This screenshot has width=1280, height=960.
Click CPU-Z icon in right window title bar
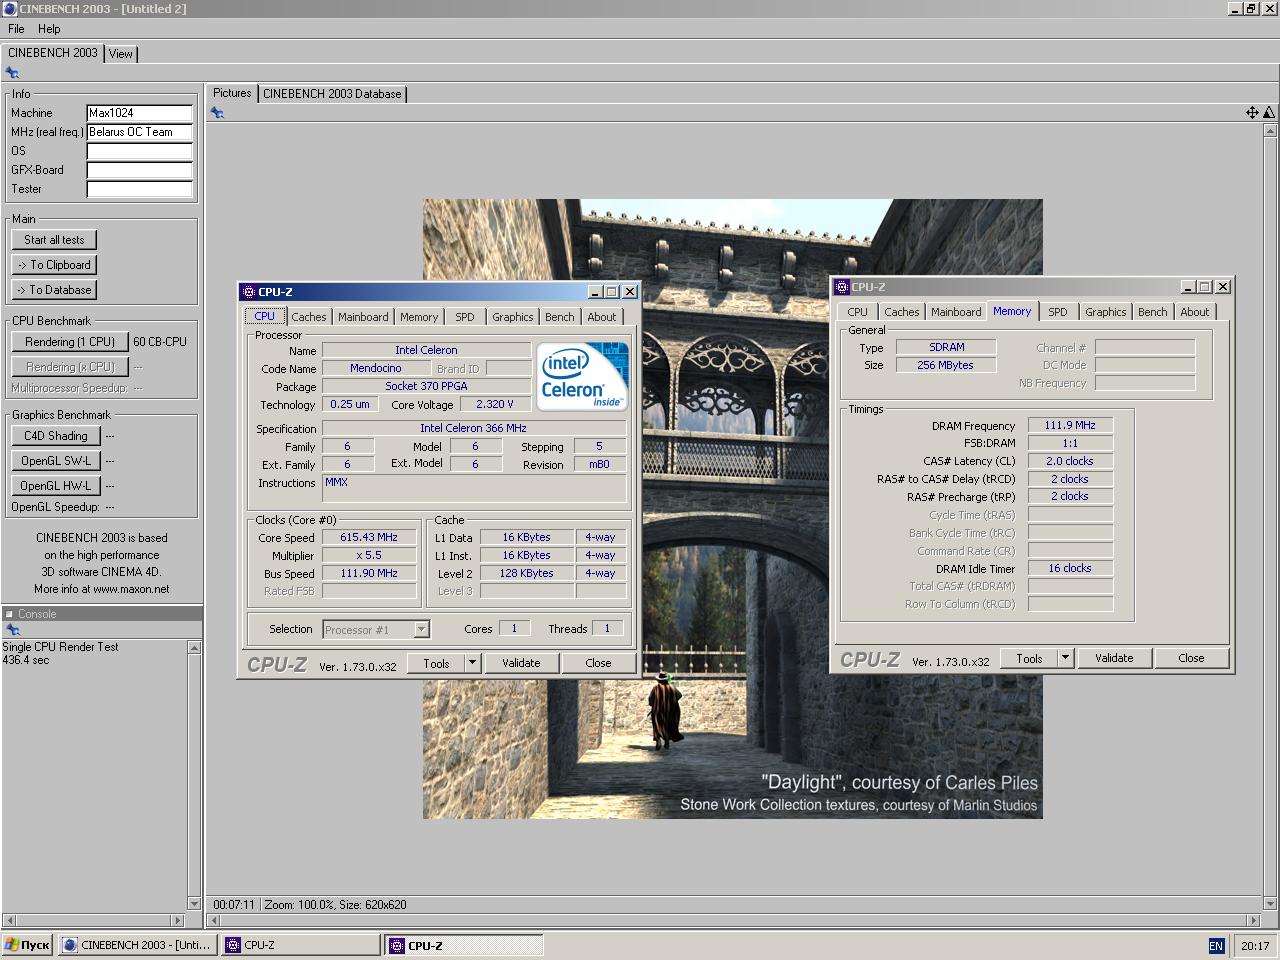click(842, 287)
